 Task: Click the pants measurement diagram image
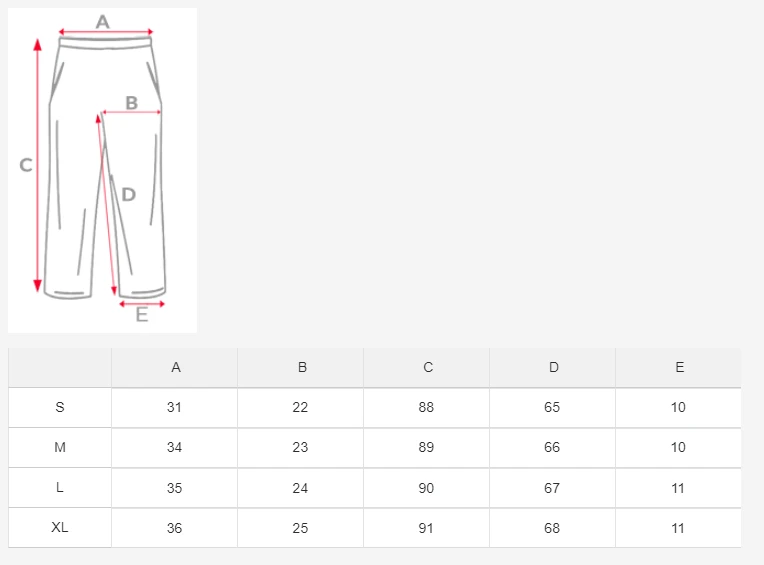point(102,170)
